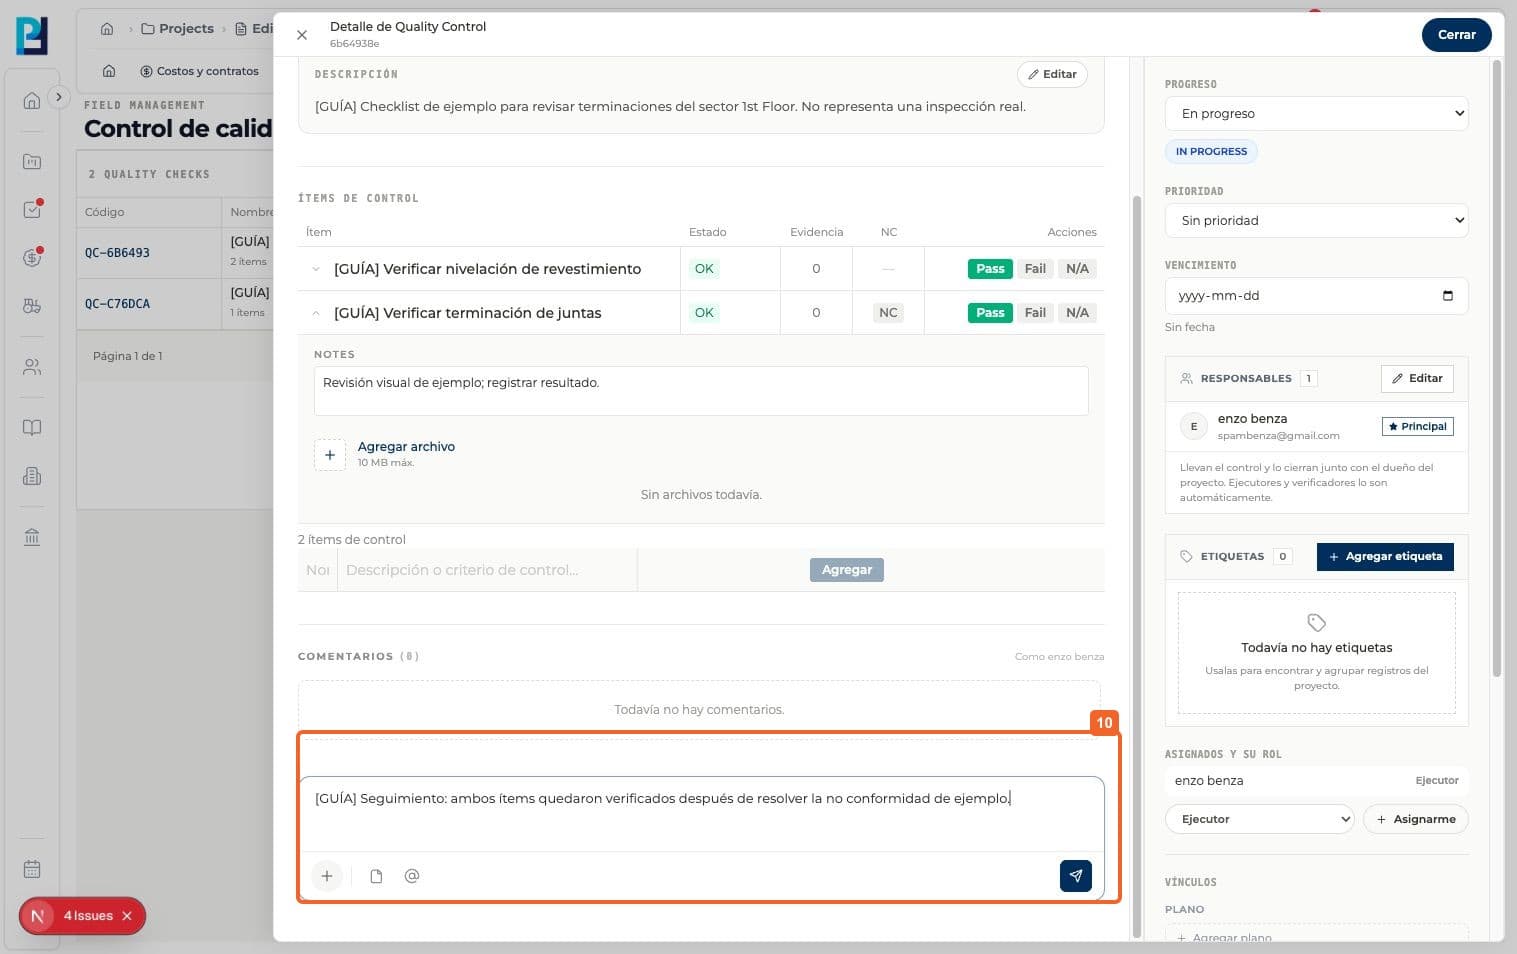Screen dimensions: 1517x954
Task: Dismiss the 4 Issues badge with its X
Action: click(127, 916)
